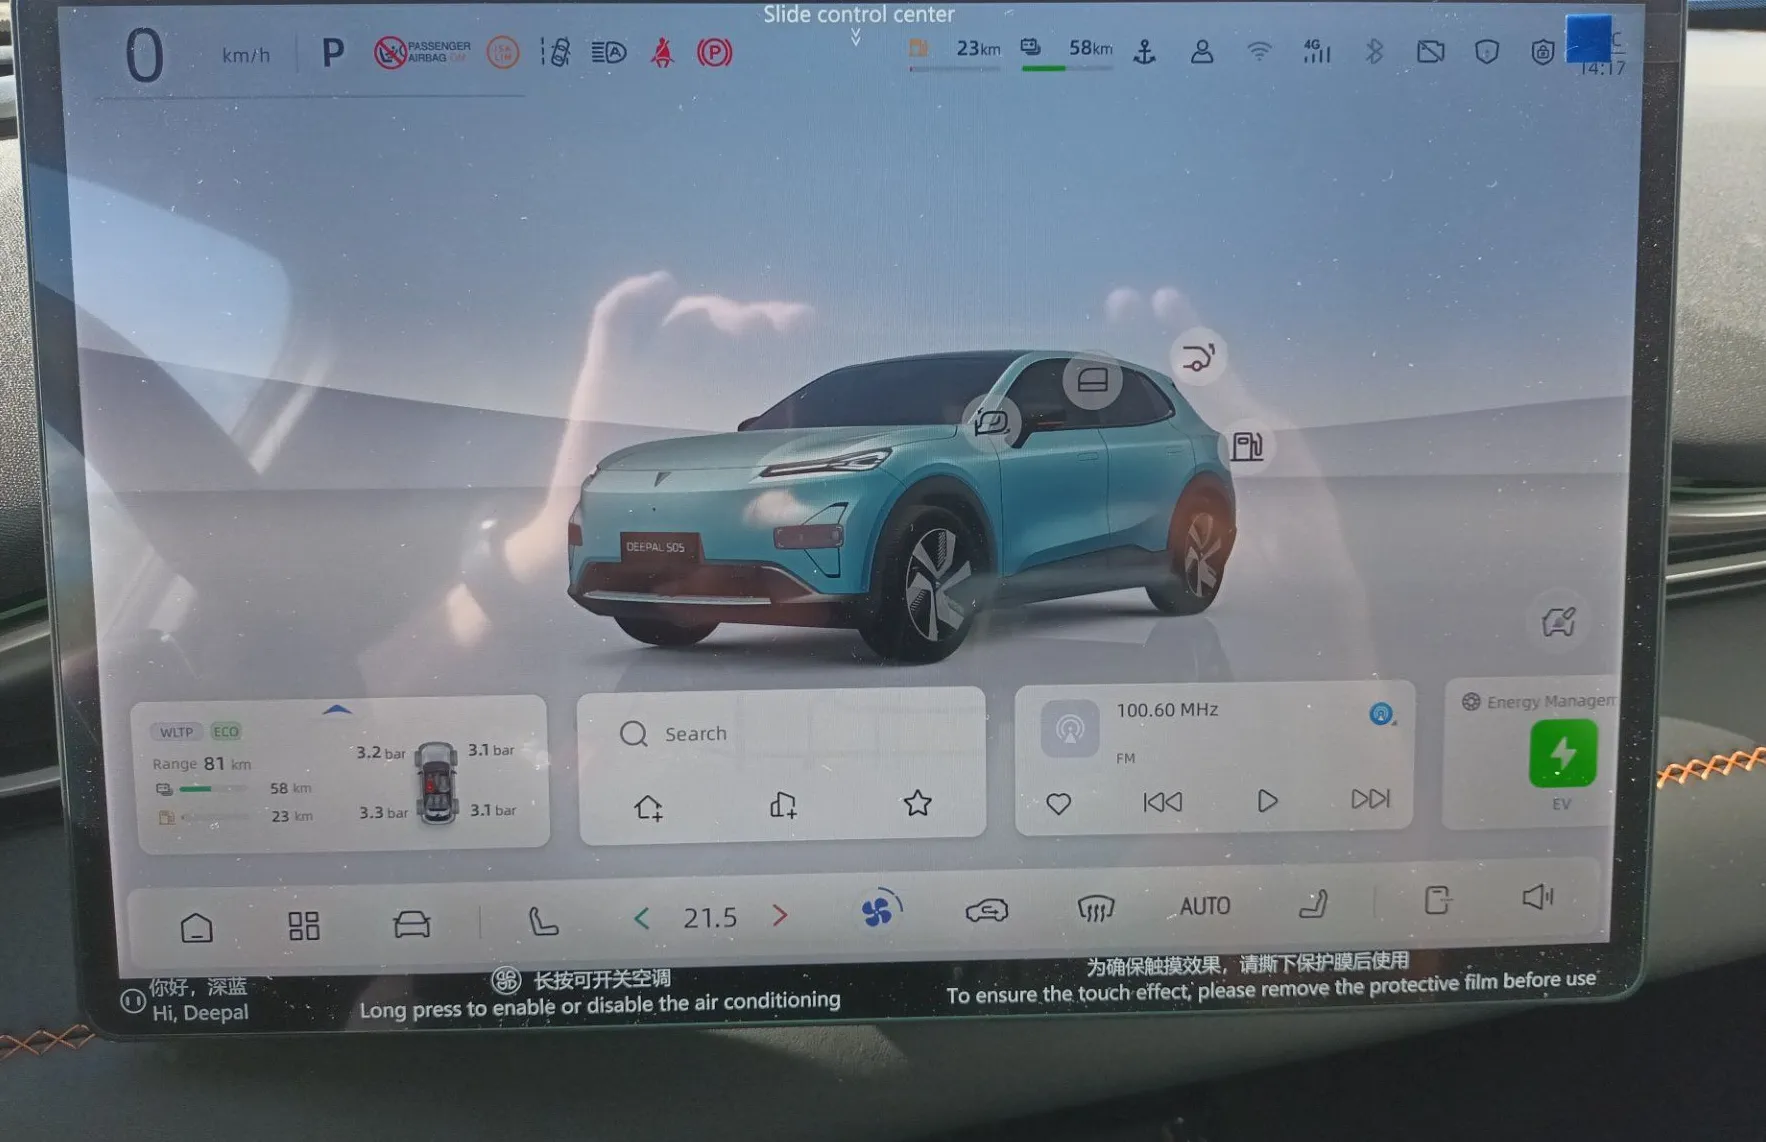Screen dimensions: 1766x1142
Task: Toggle the air conditioning fan
Action: [881, 910]
